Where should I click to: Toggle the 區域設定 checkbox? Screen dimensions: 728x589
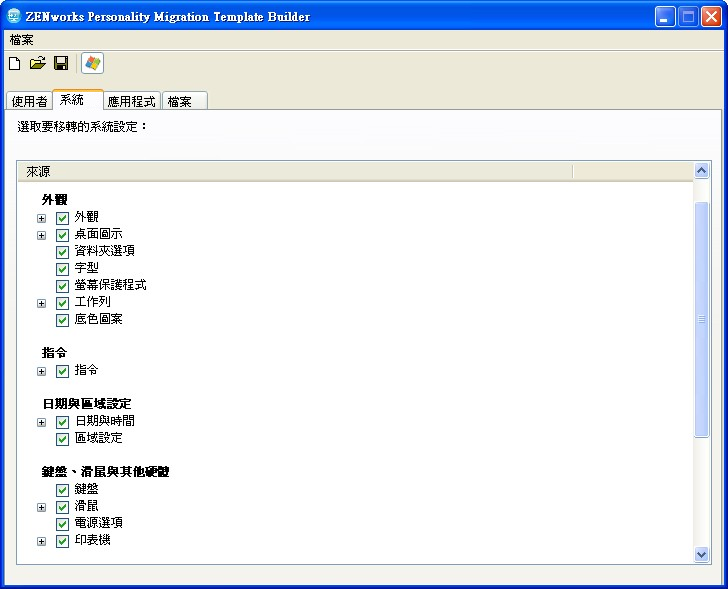pos(62,439)
